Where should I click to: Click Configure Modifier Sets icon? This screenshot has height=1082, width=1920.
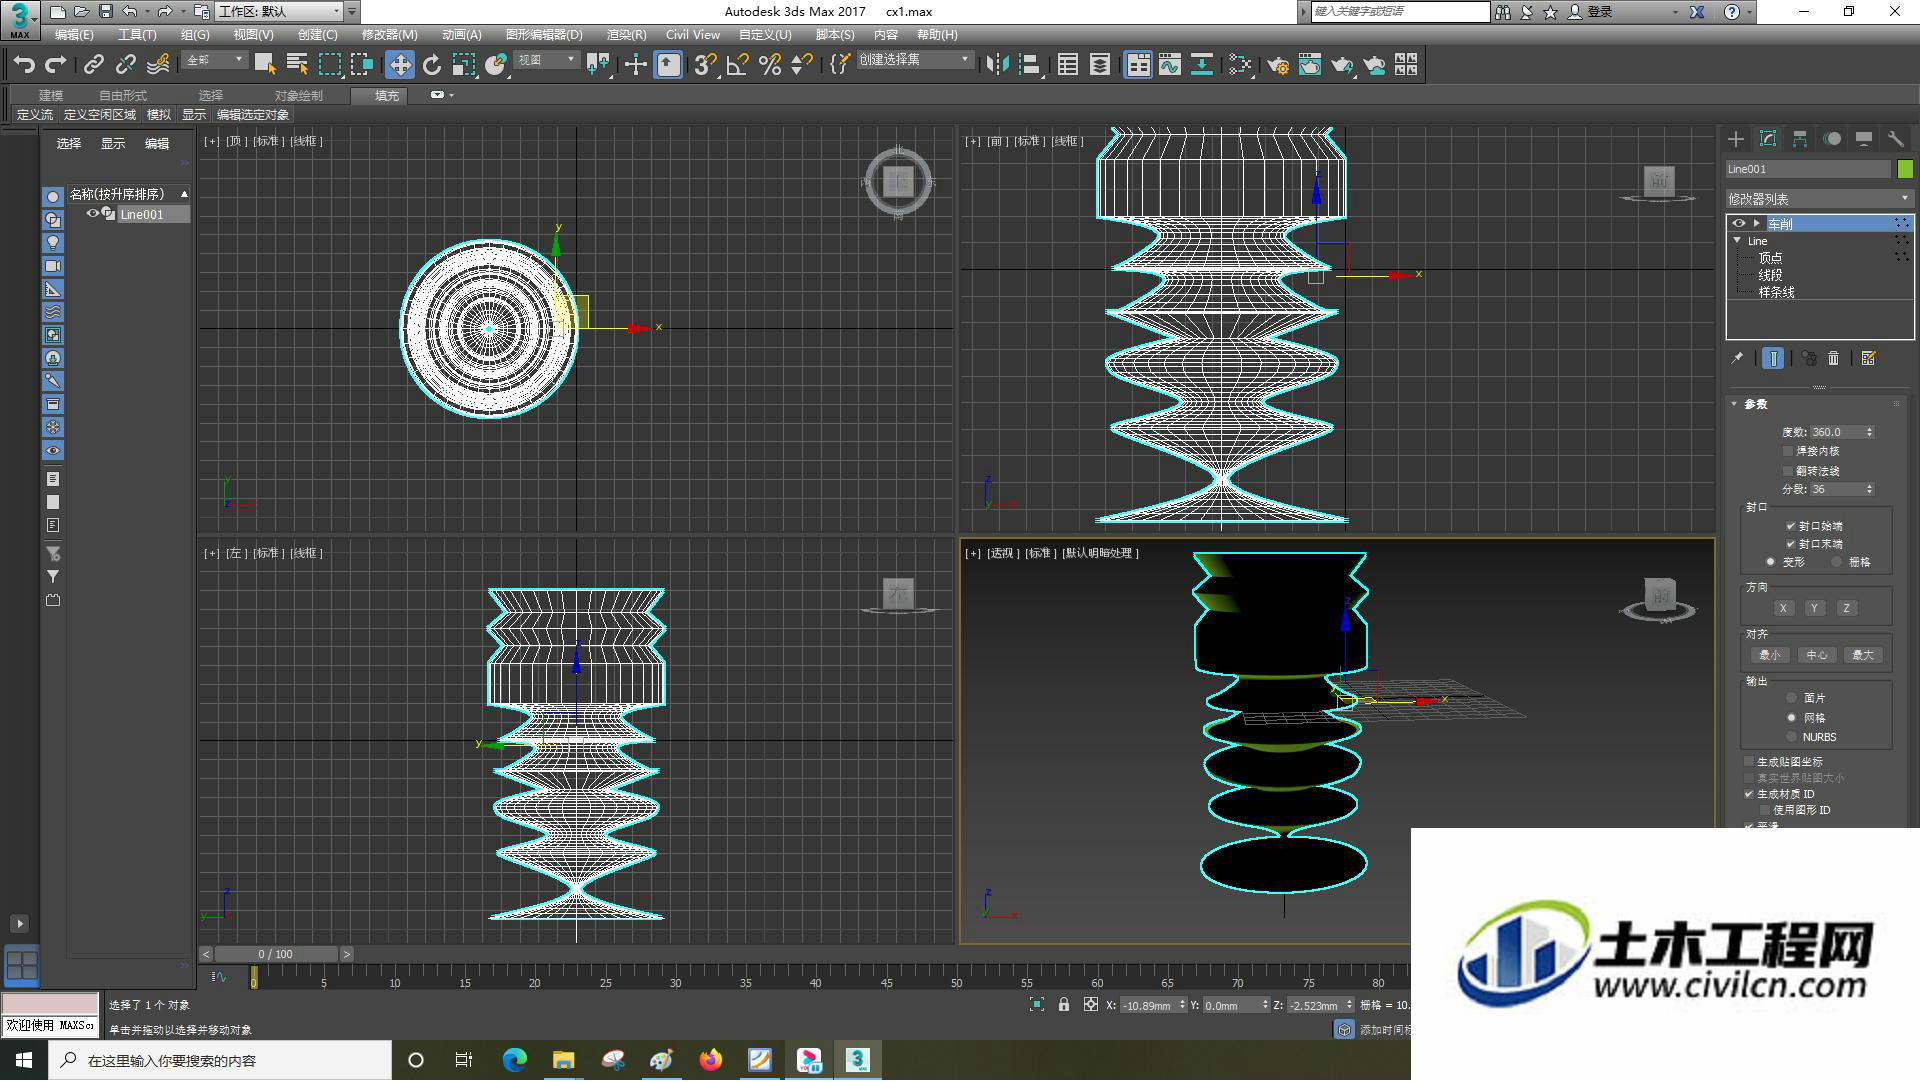point(1868,358)
